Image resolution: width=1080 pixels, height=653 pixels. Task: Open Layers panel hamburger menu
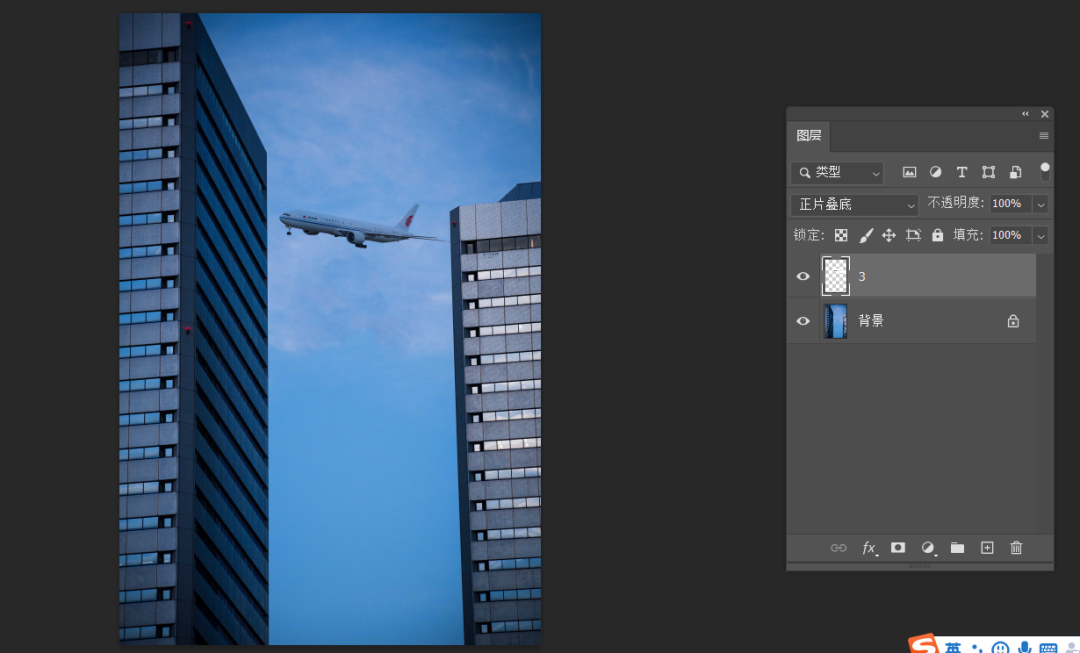1043,136
